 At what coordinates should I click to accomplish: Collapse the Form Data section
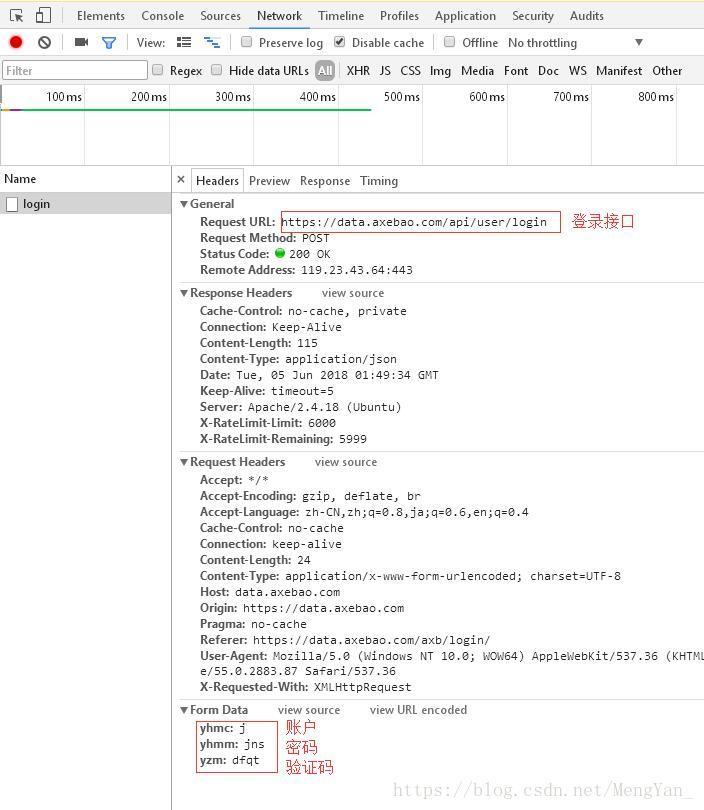[184, 710]
